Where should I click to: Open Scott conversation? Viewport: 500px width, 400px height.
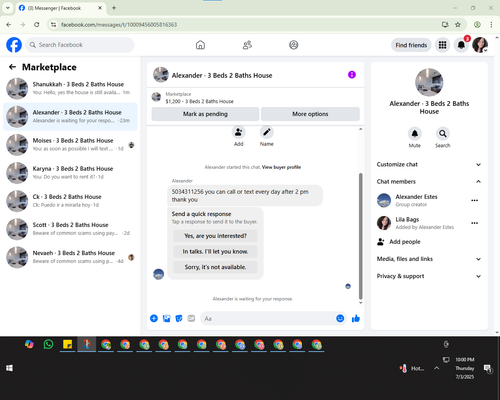pos(70,229)
